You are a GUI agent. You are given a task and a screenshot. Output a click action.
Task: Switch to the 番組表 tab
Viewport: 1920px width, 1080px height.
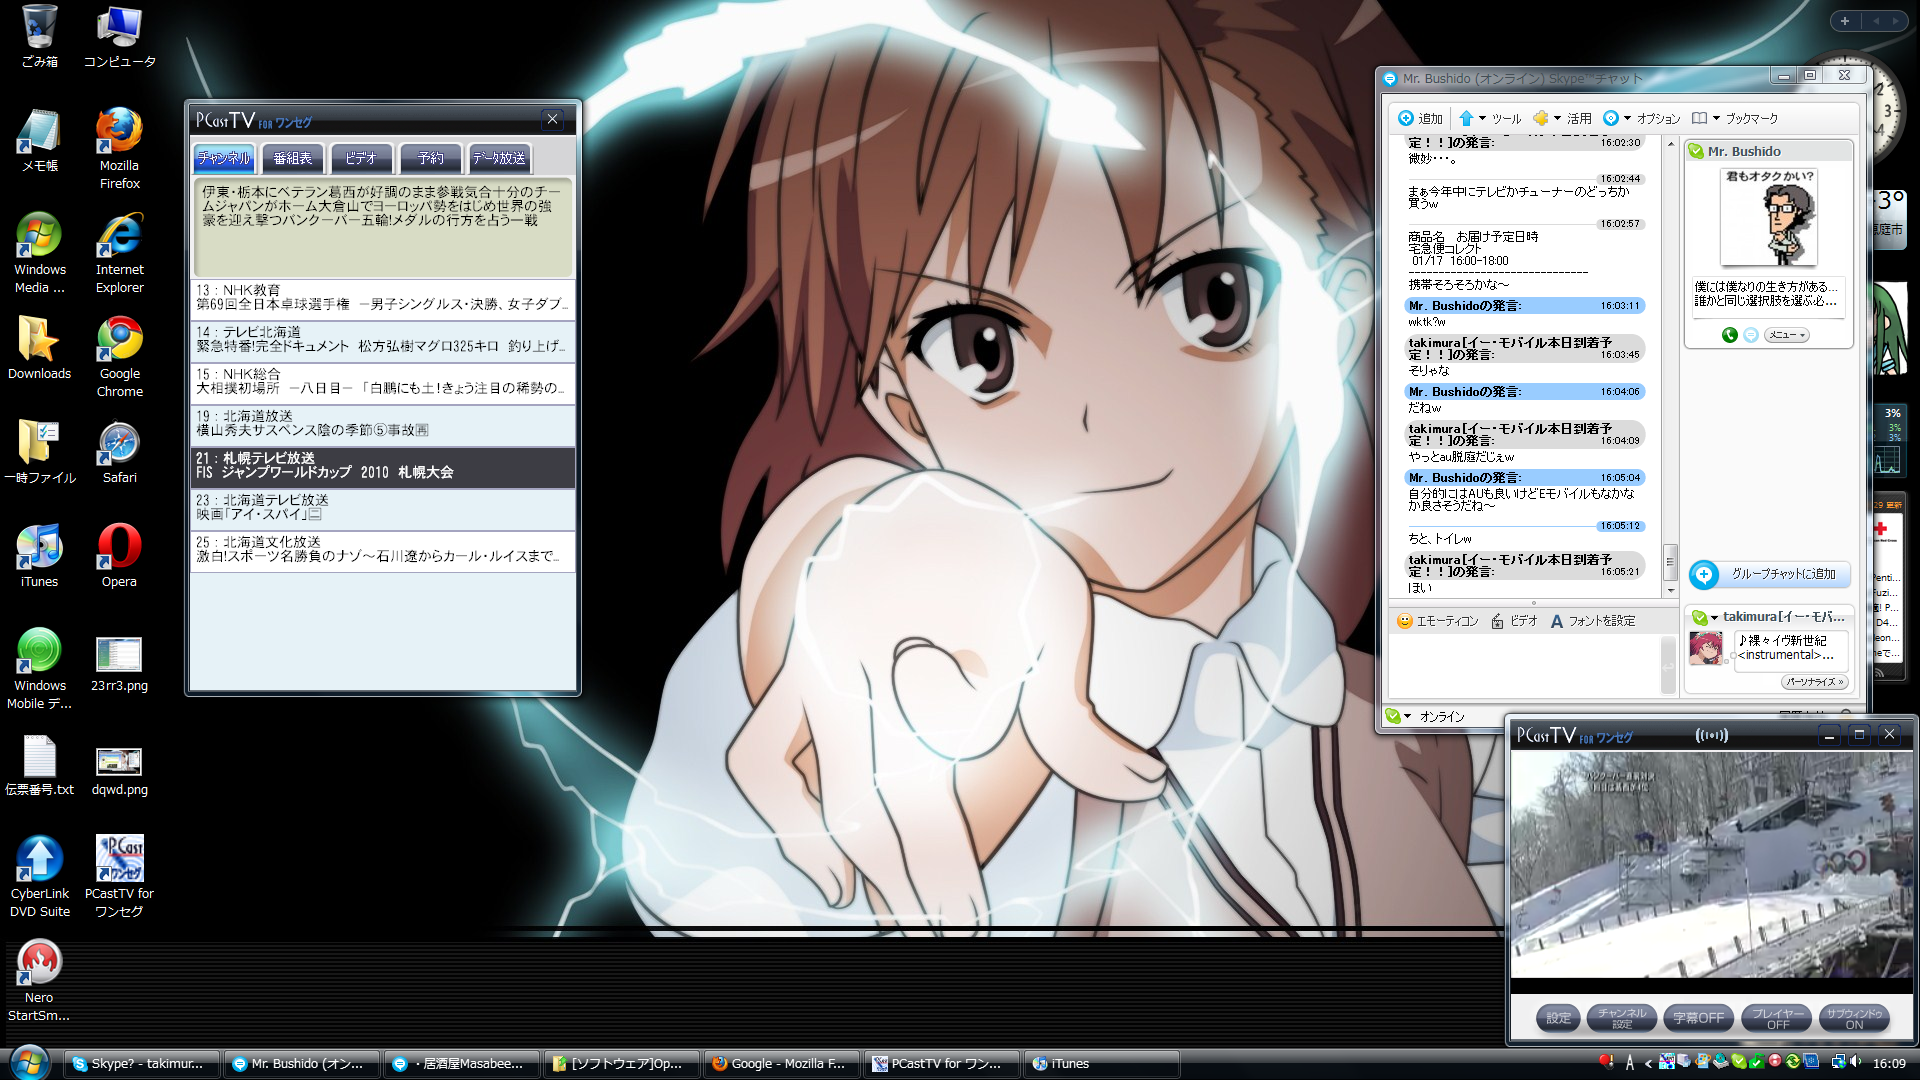(293, 158)
